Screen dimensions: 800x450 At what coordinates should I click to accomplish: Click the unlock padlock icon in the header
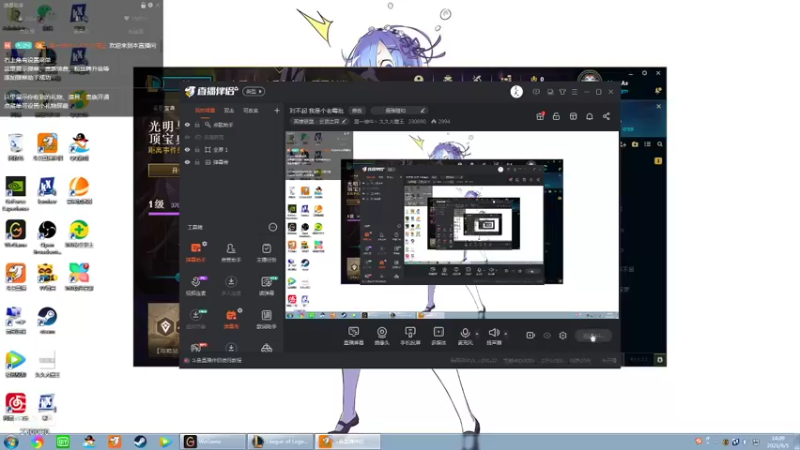point(556,116)
